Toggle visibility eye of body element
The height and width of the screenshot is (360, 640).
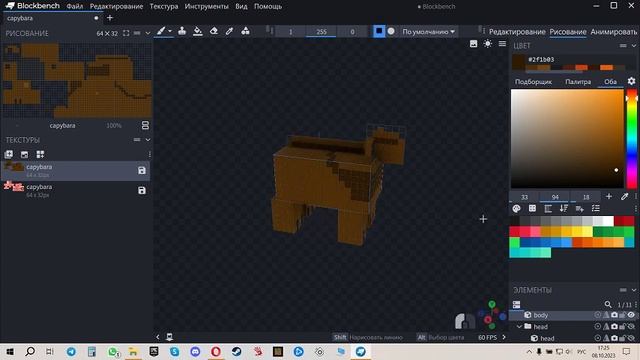[631, 315]
